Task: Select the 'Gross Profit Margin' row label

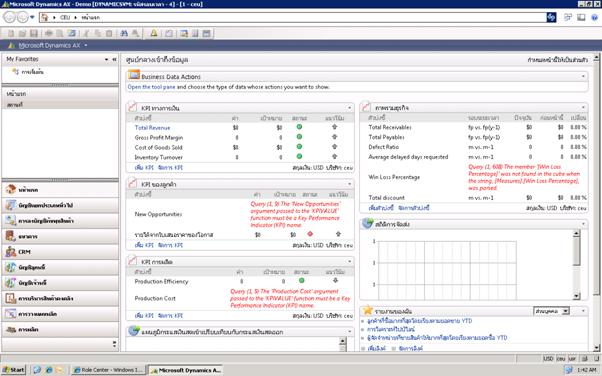Action: (x=159, y=138)
